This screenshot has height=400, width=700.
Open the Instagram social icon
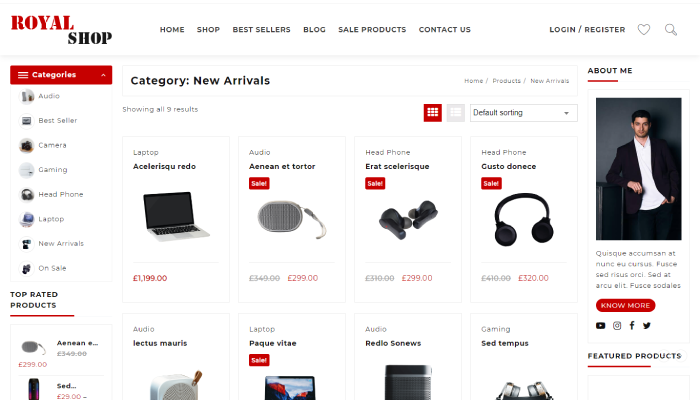click(x=617, y=325)
